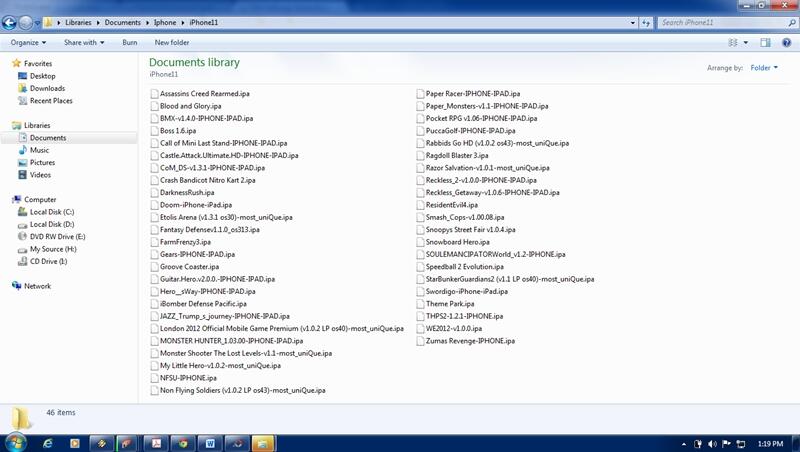Select Favorites in navigation pane
800x452 pixels.
(32, 64)
